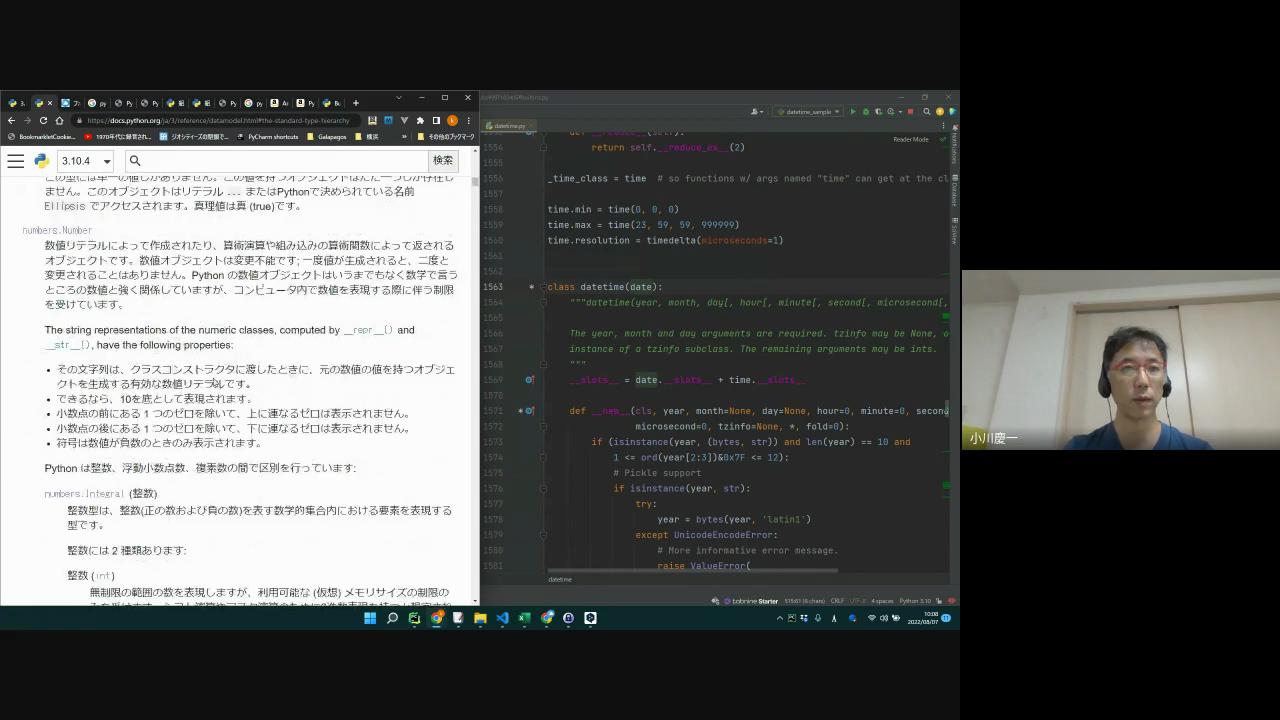Screen dimensions: 1280x720
Task: Stop the running process with red square
Action: [x=910, y=112]
